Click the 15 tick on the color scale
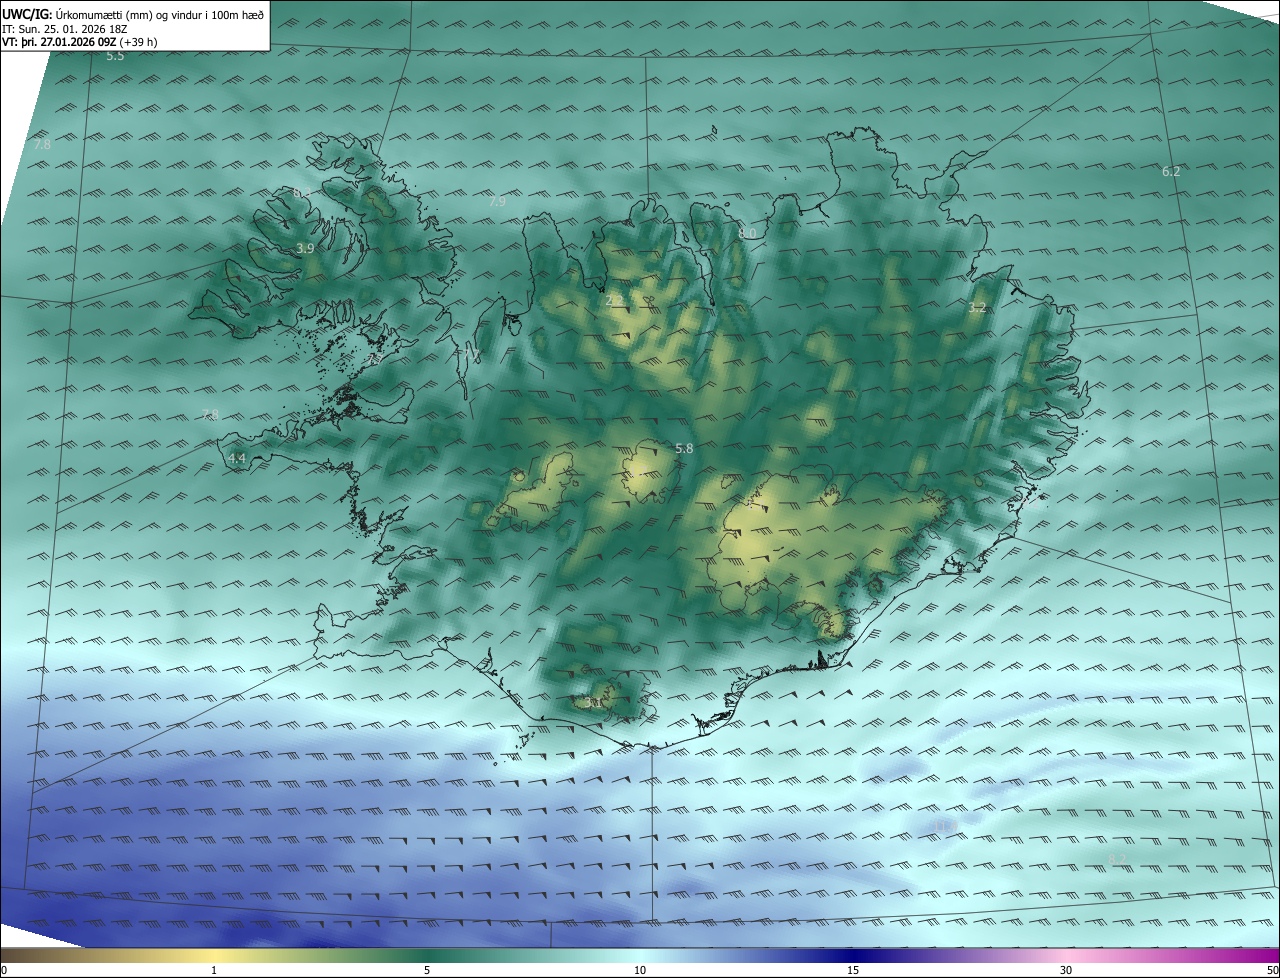The height and width of the screenshot is (978, 1280). tap(853, 970)
